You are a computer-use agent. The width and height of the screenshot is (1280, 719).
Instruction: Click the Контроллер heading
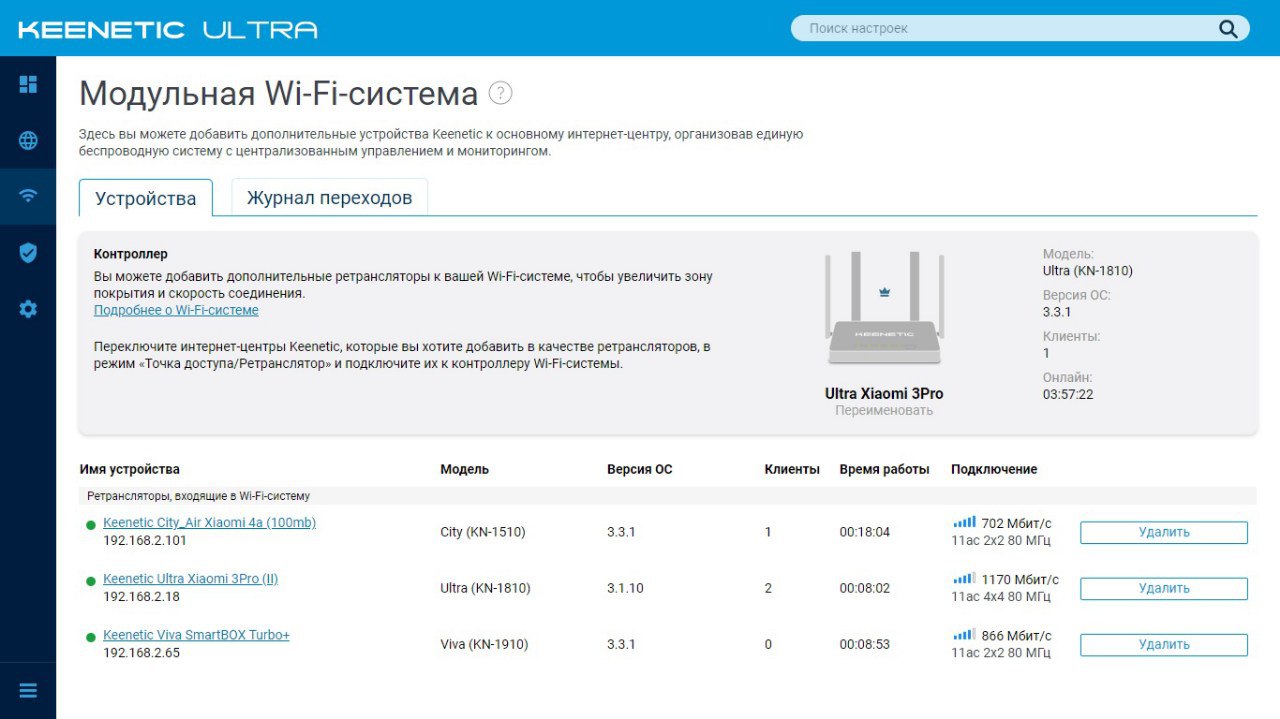(x=131, y=254)
